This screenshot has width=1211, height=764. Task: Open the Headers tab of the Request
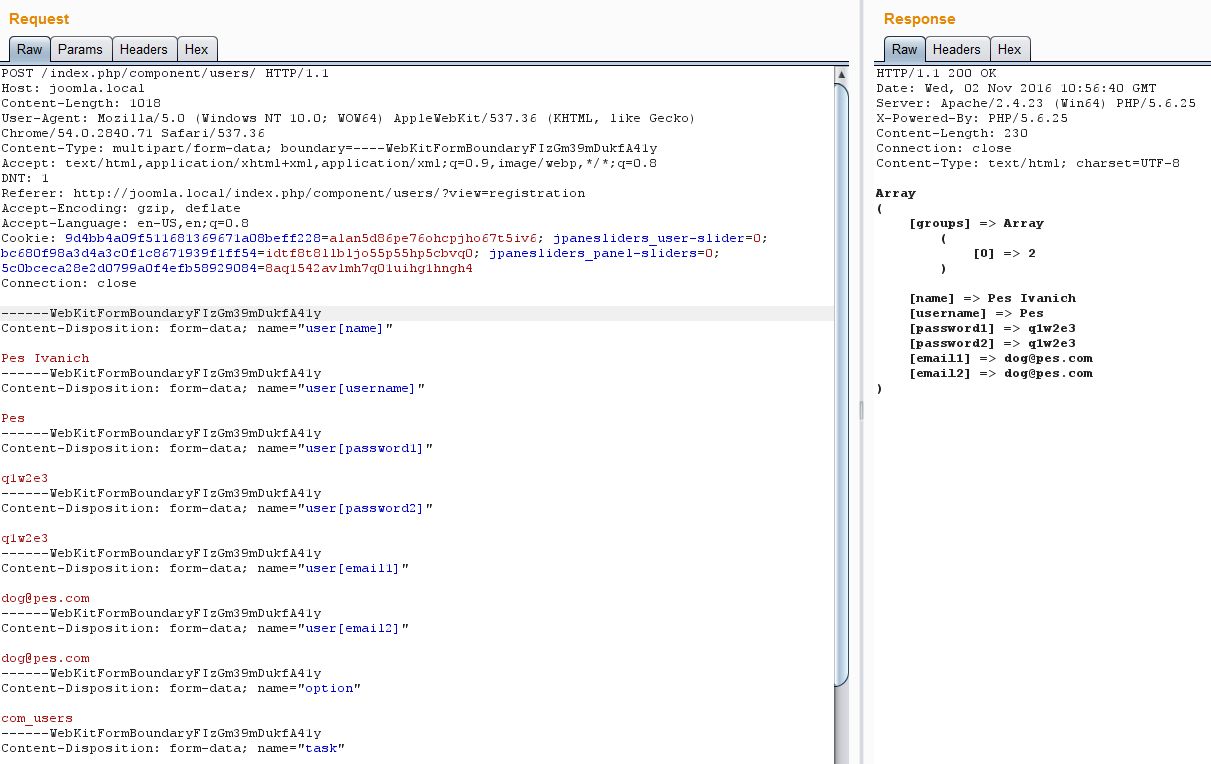click(x=144, y=49)
